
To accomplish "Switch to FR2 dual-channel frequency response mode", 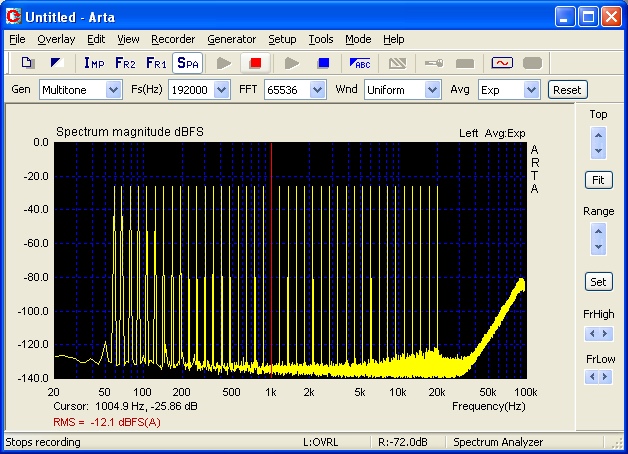I will pos(125,63).
